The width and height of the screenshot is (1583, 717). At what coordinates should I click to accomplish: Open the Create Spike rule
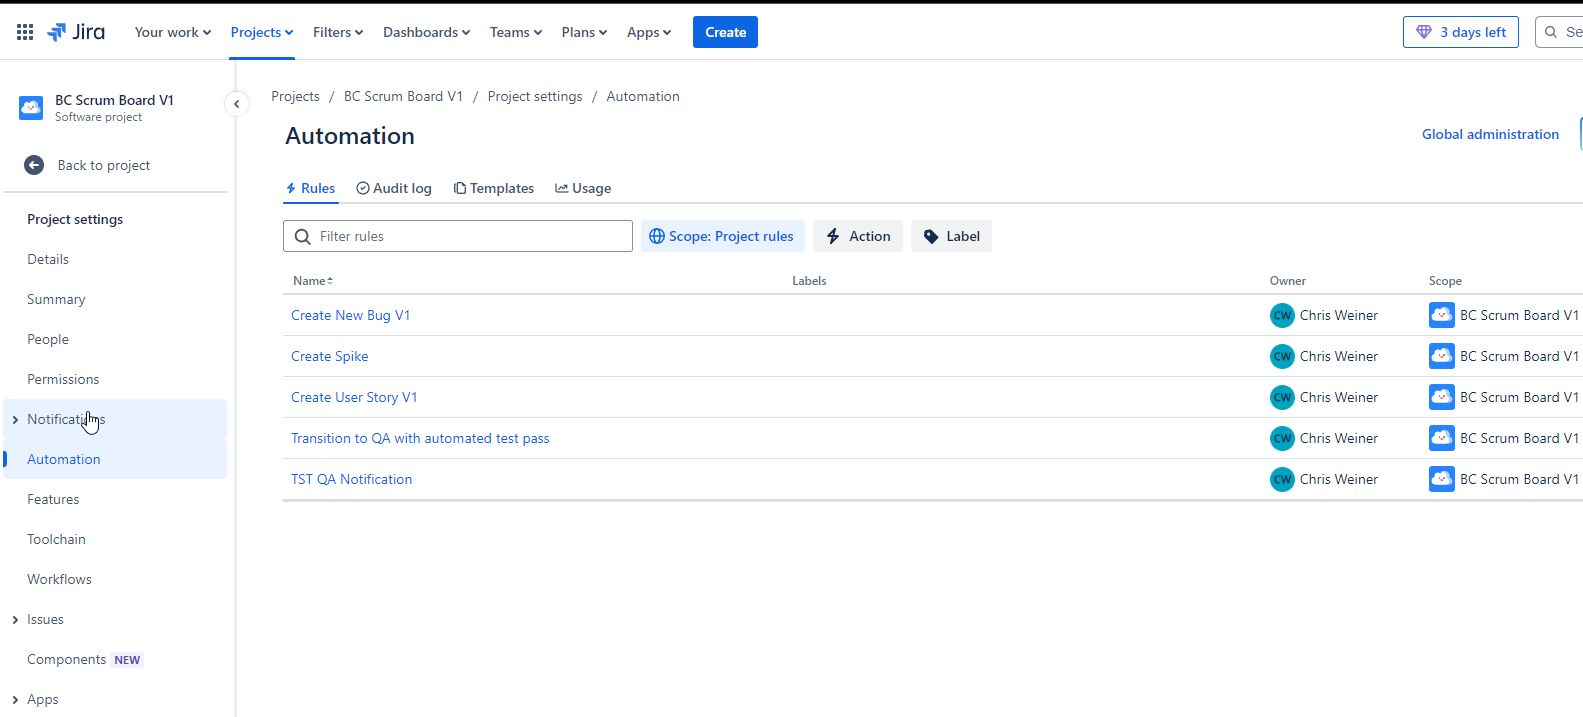[x=329, y=356]
